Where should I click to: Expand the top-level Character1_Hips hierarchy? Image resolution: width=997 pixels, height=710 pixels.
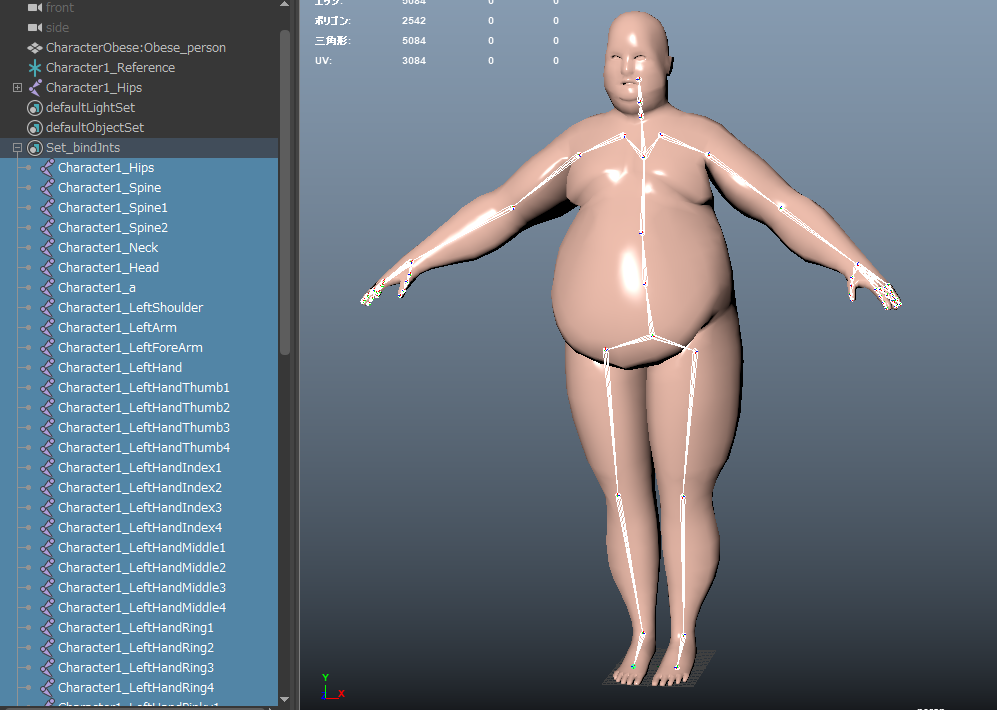pos(17,88)
